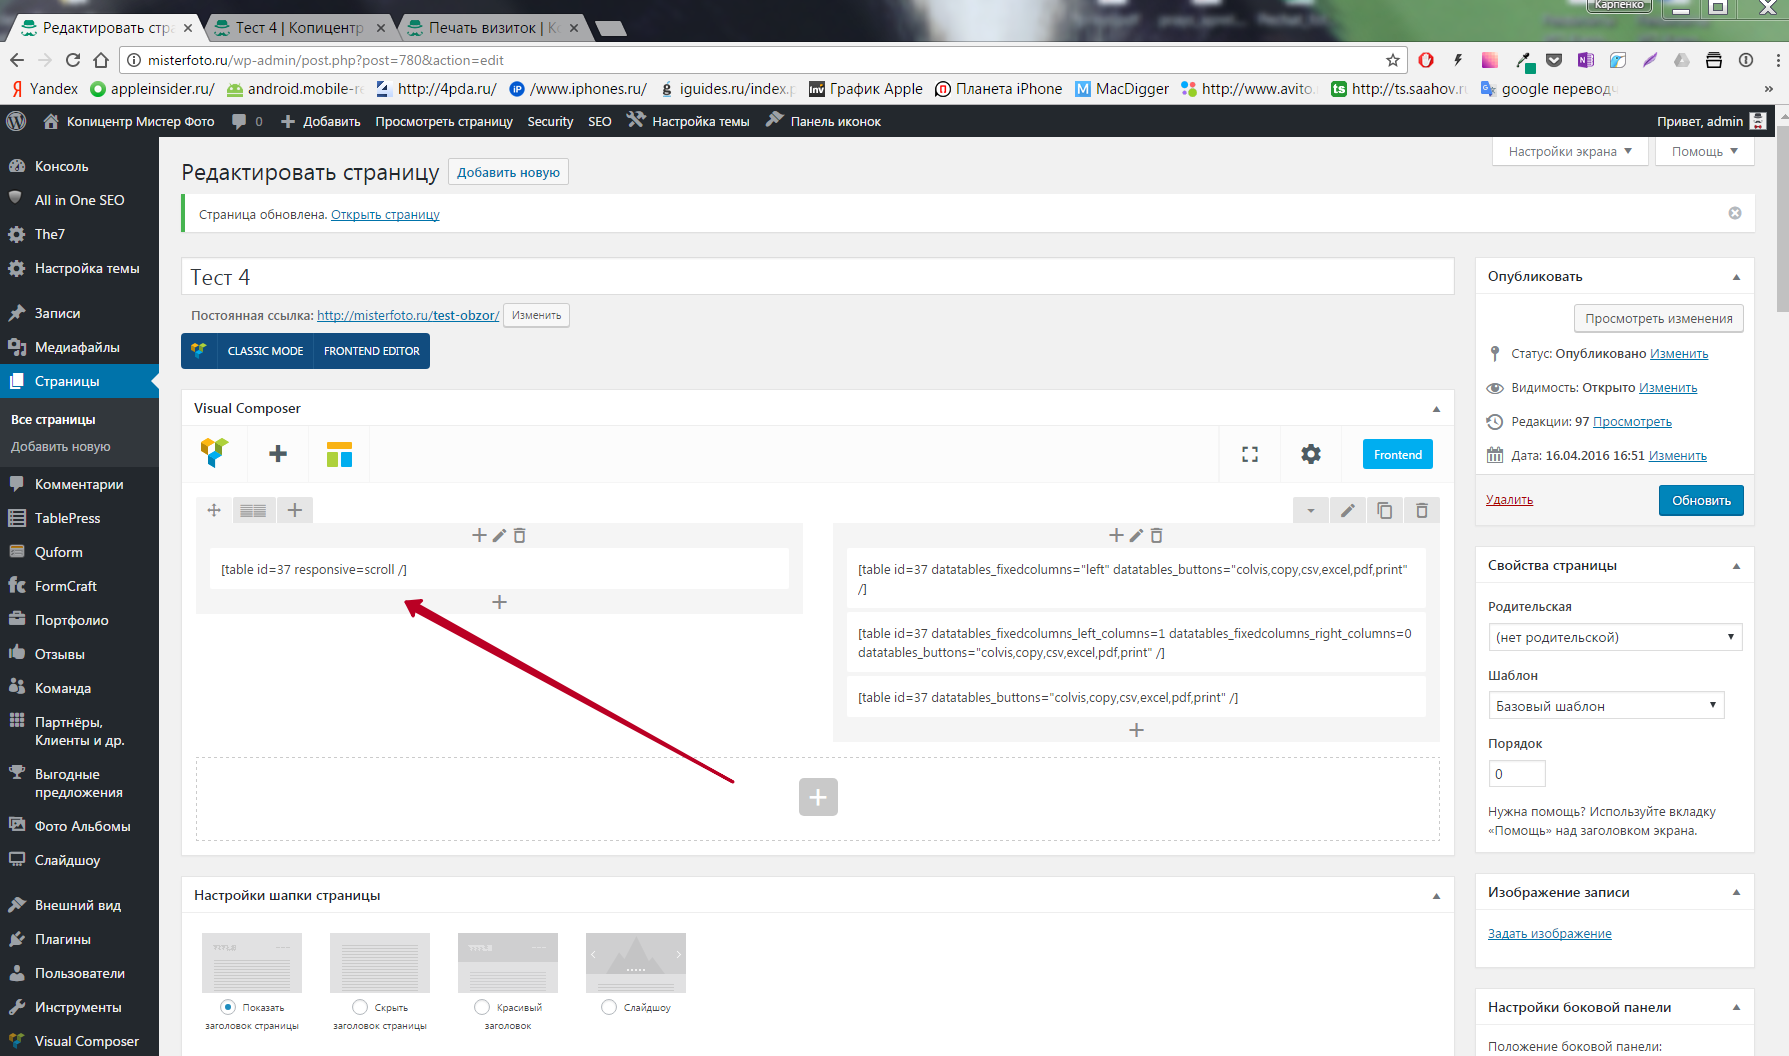1789x1056 pixels.
Task: Click the 'Задать изображение' link
Action: click(1549, 934)
